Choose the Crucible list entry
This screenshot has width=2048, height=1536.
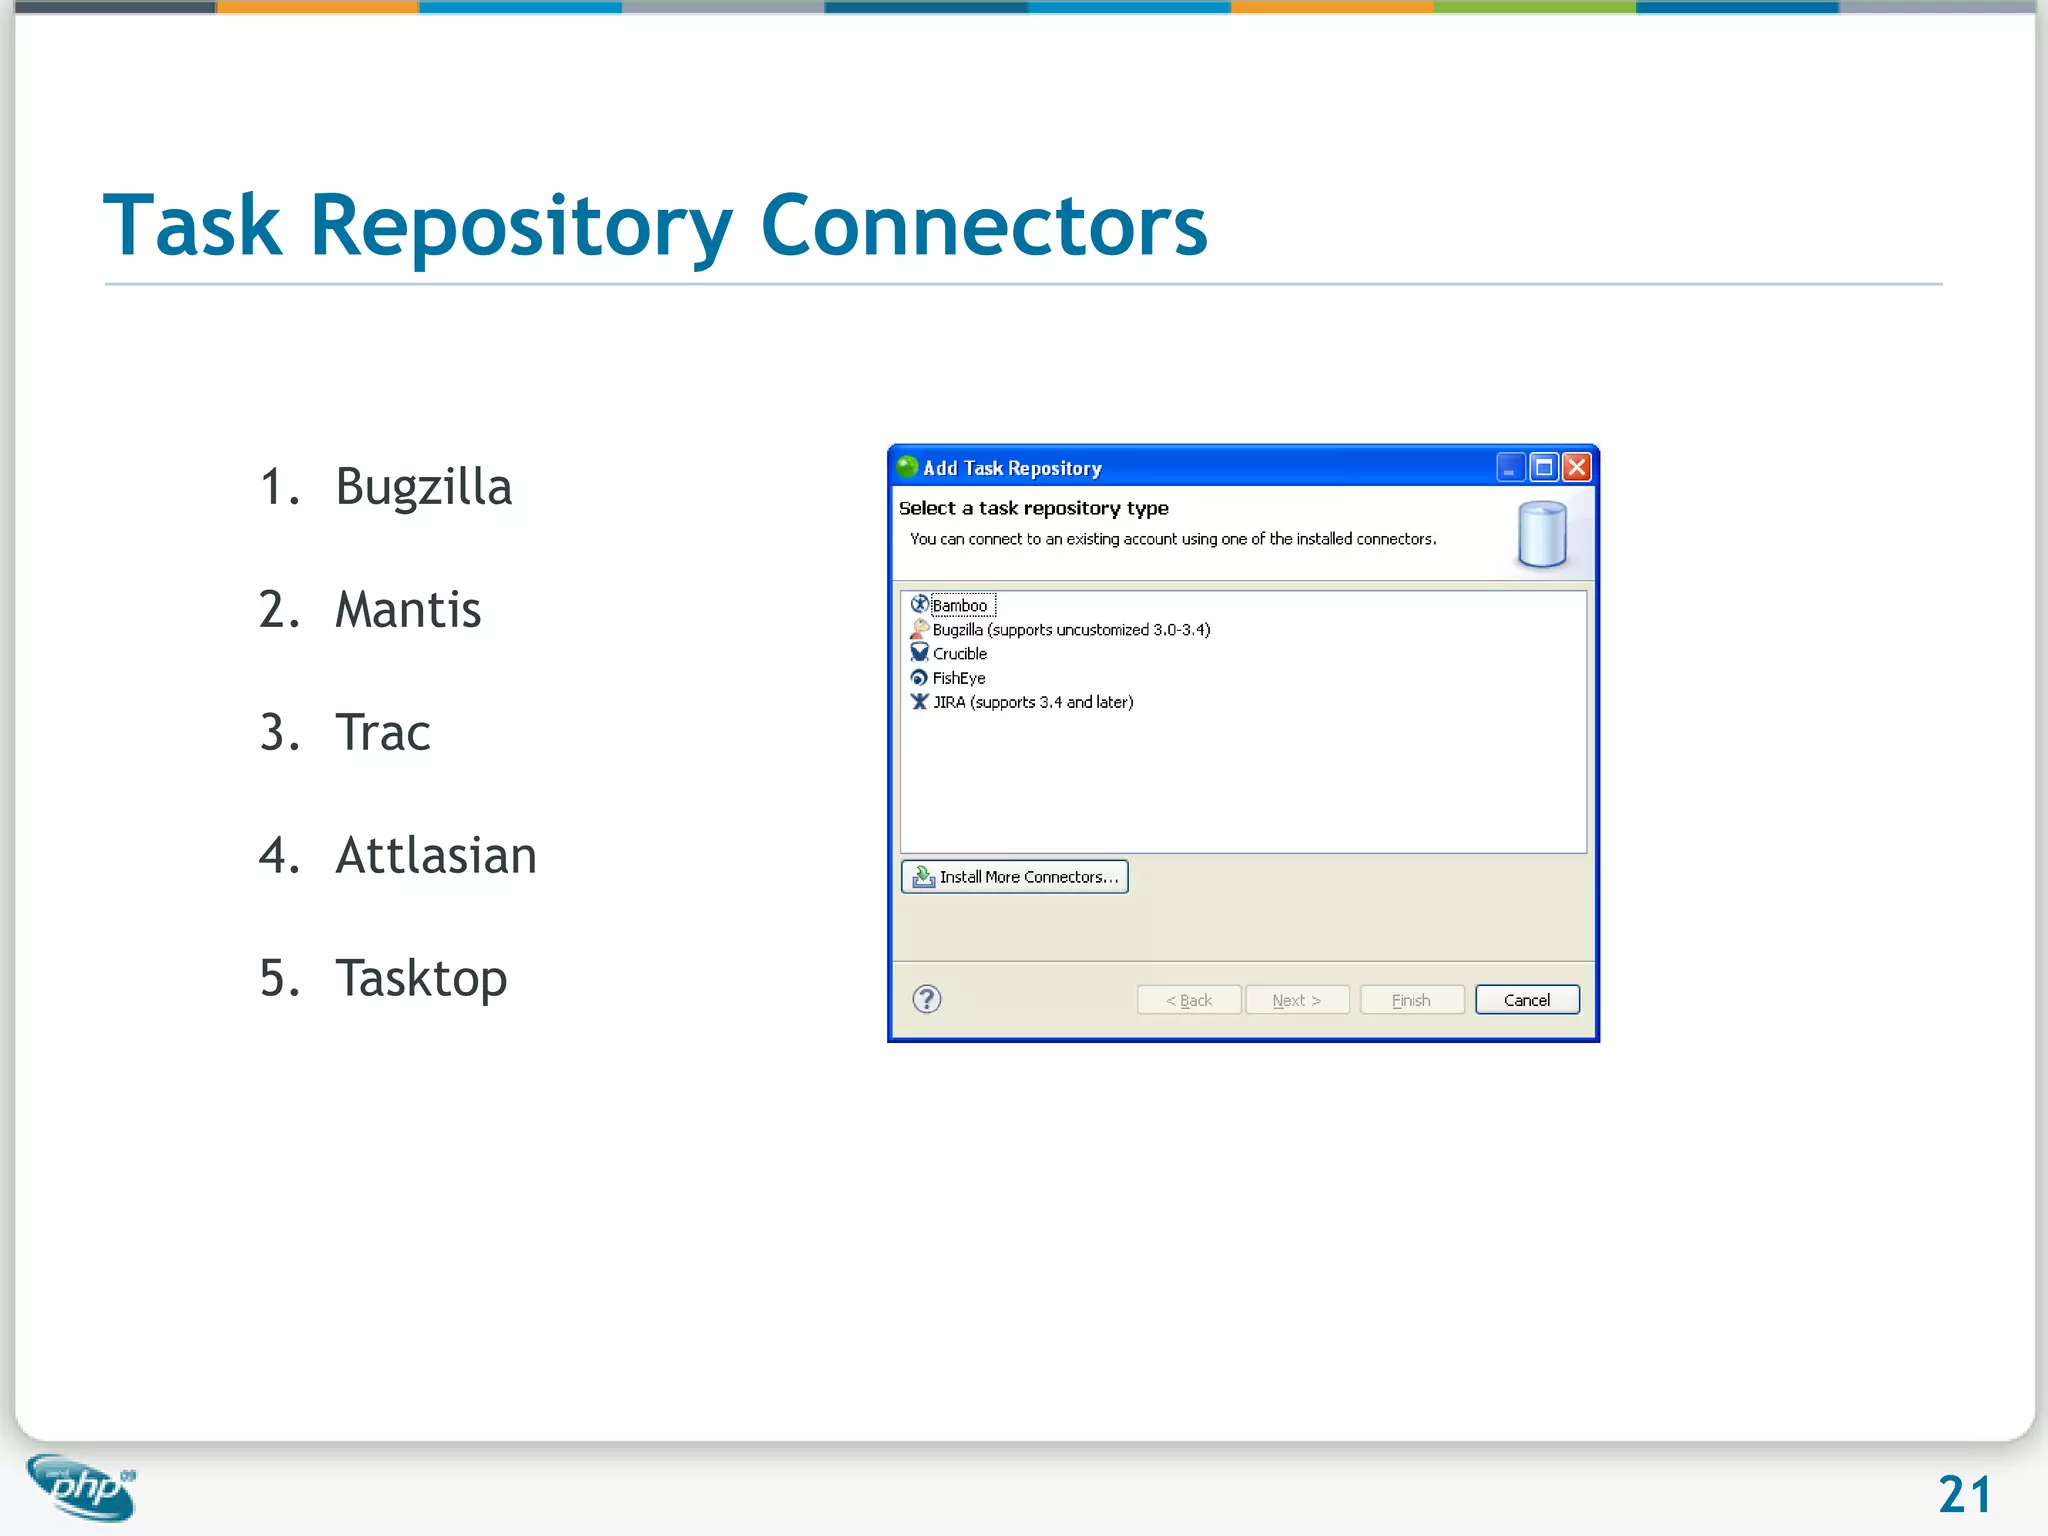[x=960, y=654]
